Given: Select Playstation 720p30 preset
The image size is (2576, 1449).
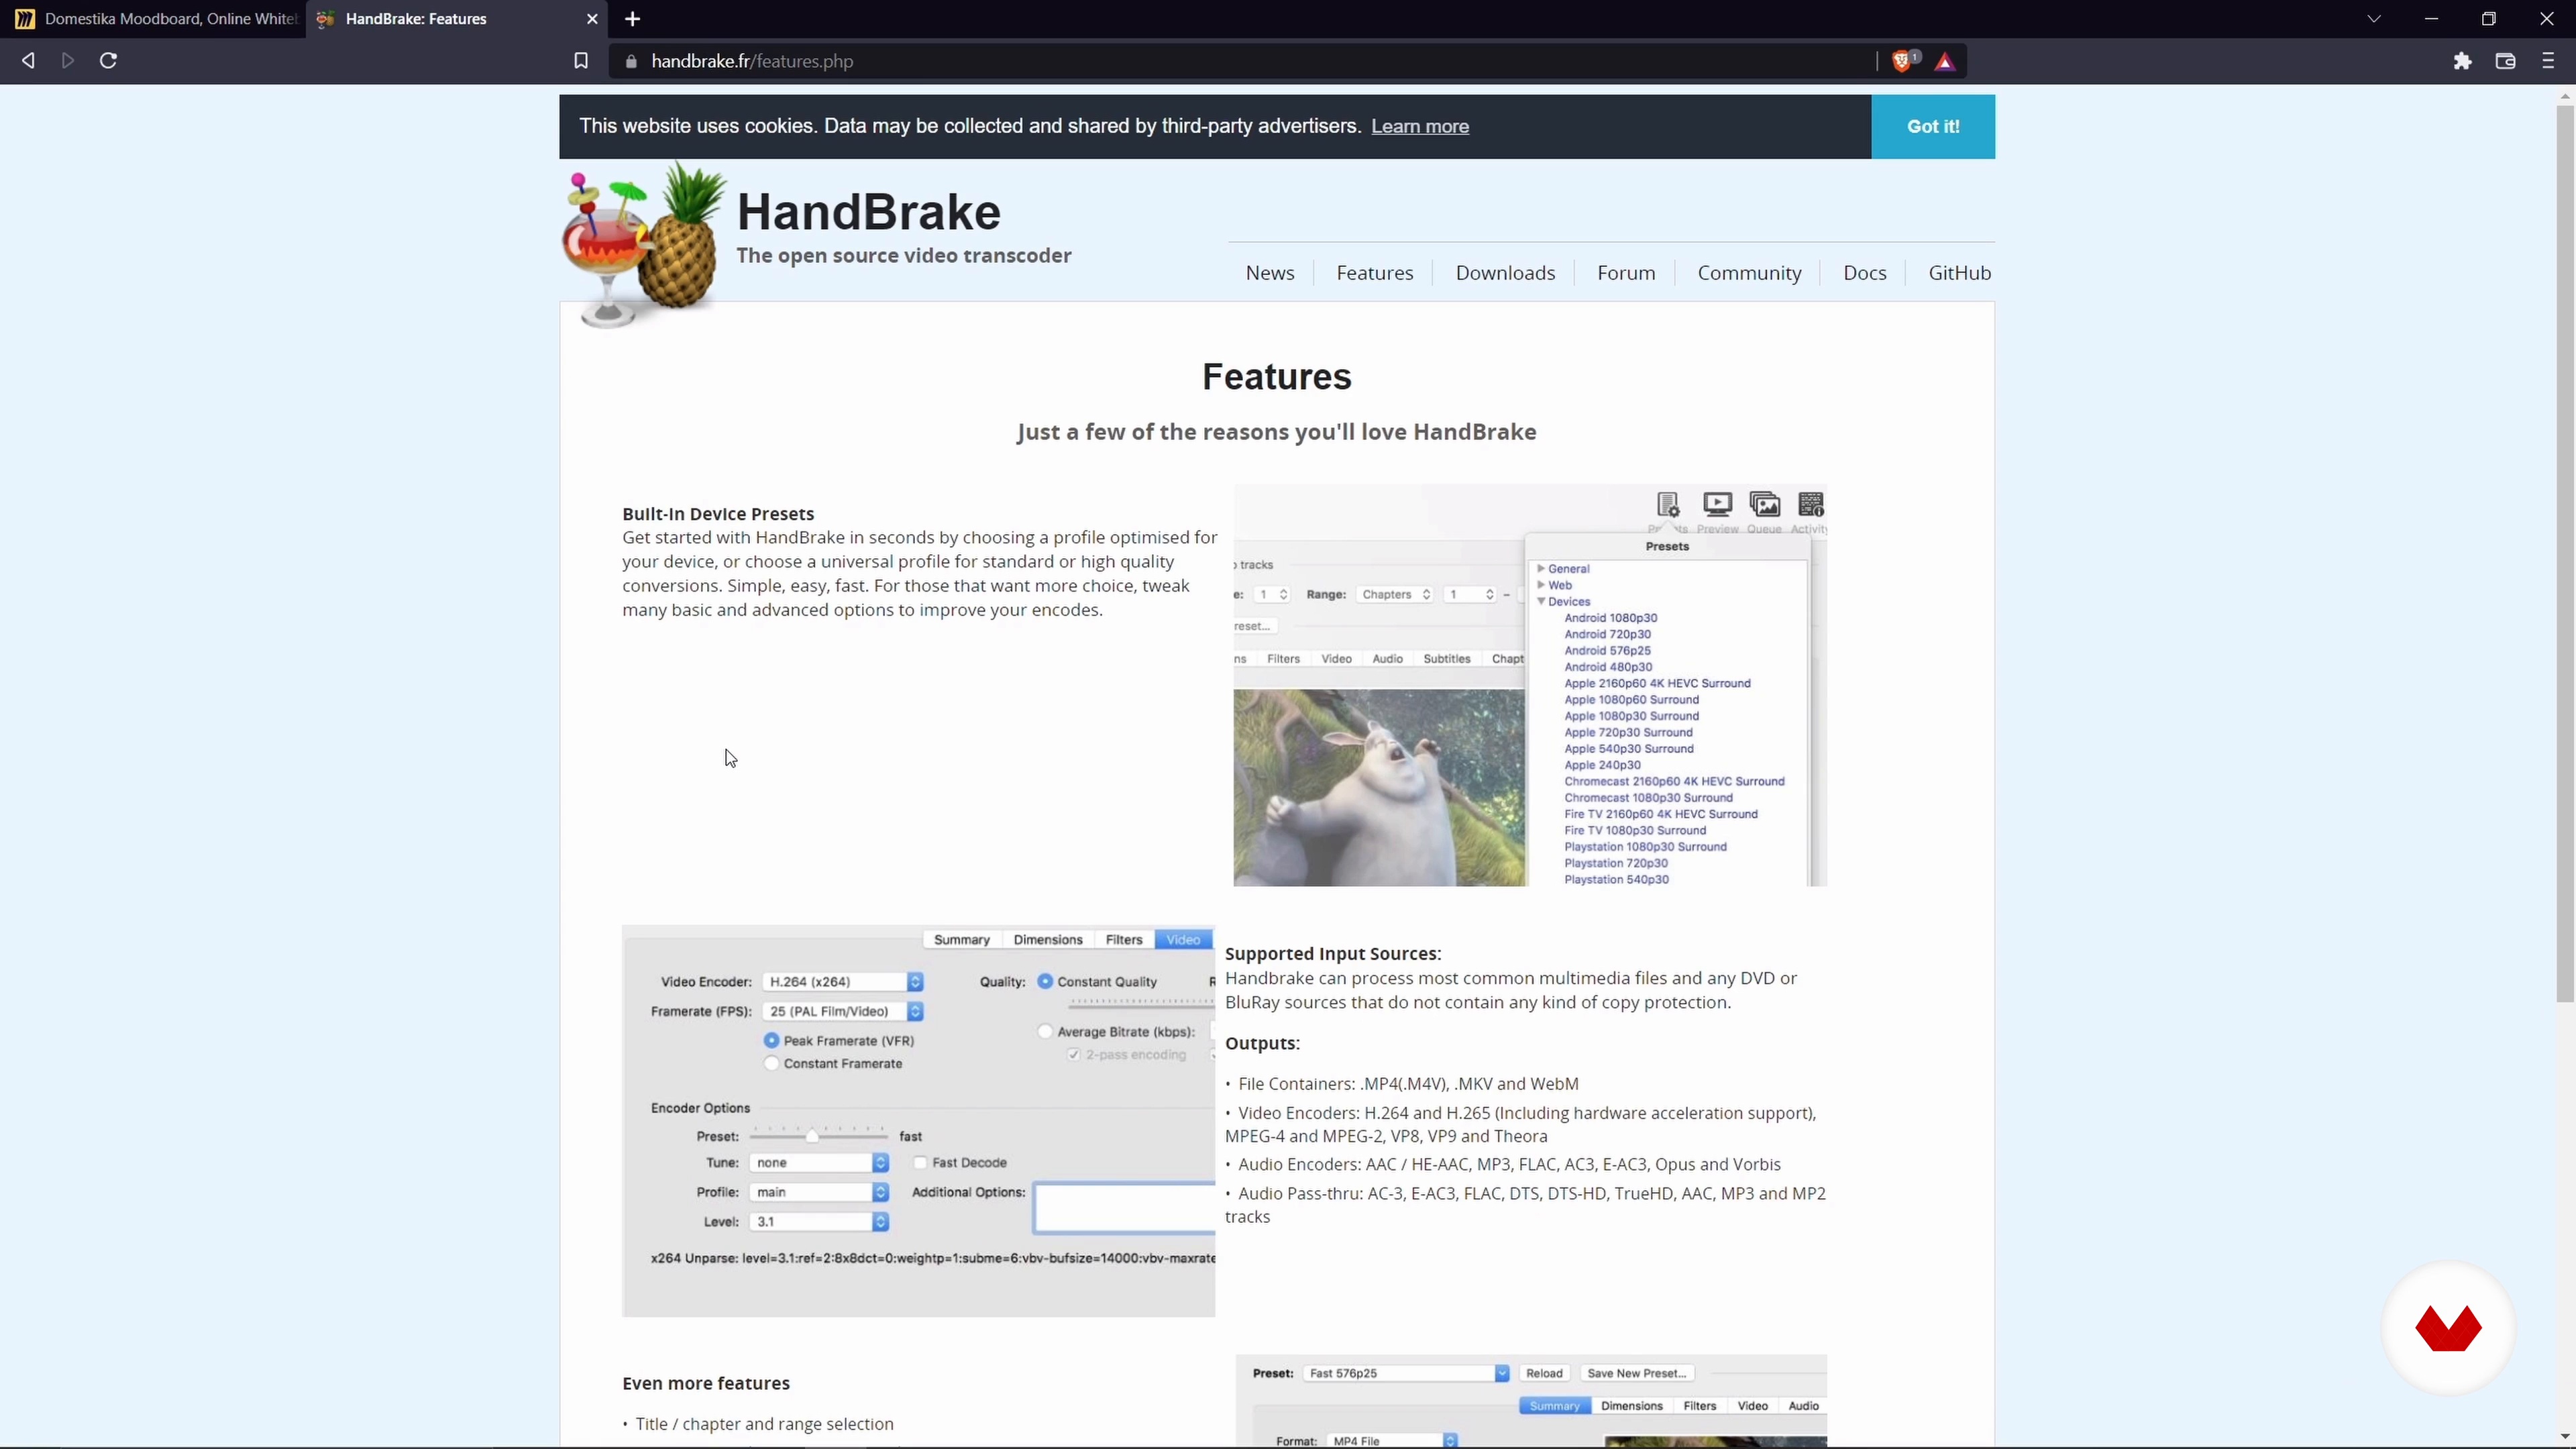Looking at the screenshot, I should point(1616,863).
